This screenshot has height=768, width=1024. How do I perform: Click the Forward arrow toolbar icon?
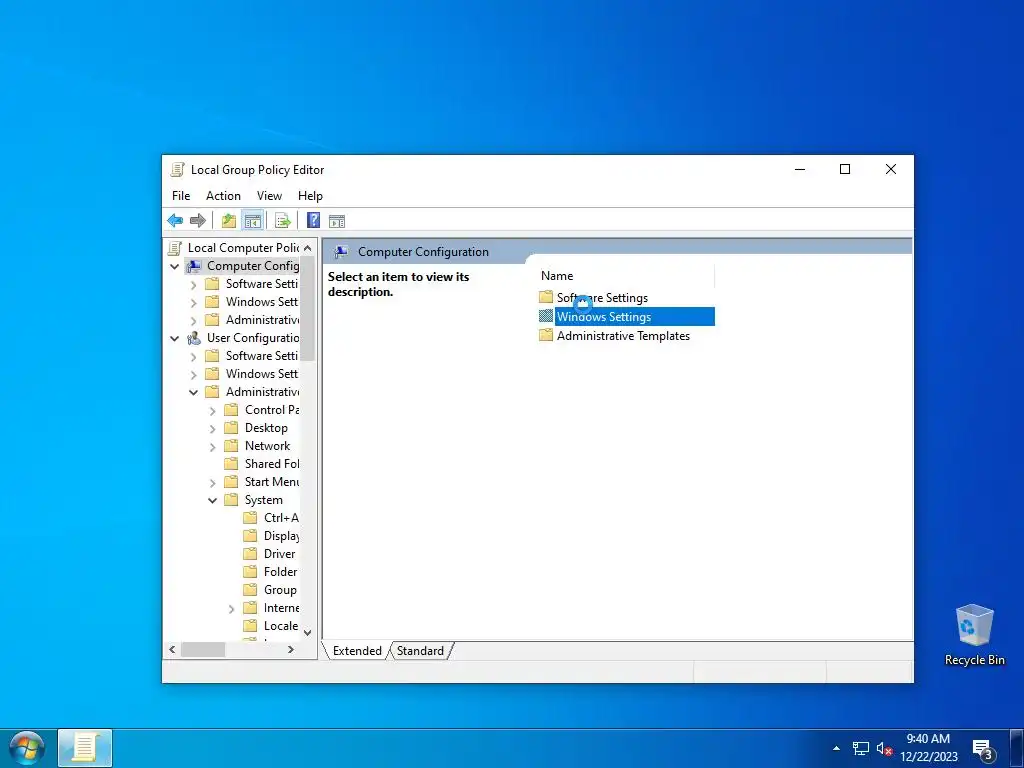point(197,221)
